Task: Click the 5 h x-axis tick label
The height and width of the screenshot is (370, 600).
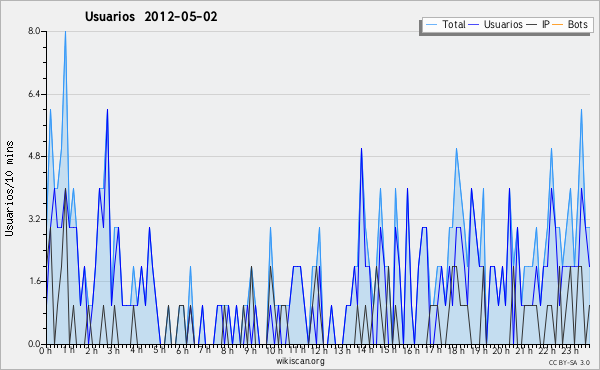Action: click(160, 350)
